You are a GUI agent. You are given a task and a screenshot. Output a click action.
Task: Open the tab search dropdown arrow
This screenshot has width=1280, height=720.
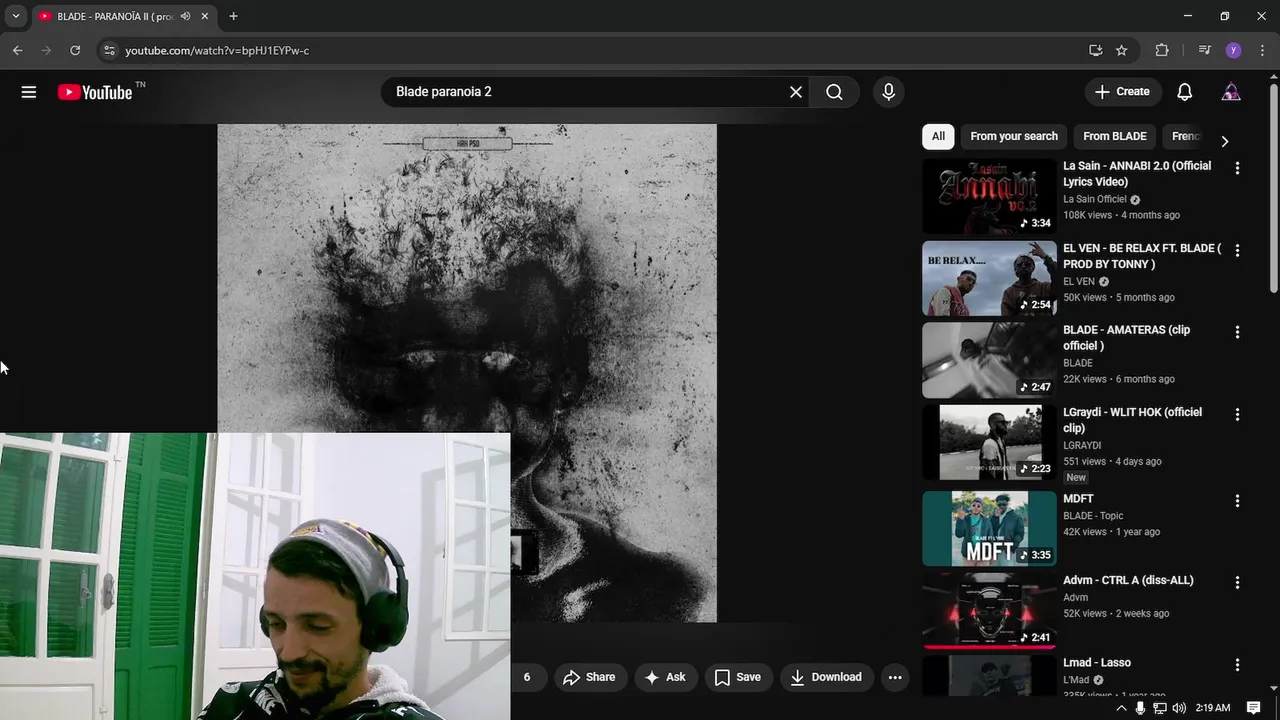coord(15,16)
